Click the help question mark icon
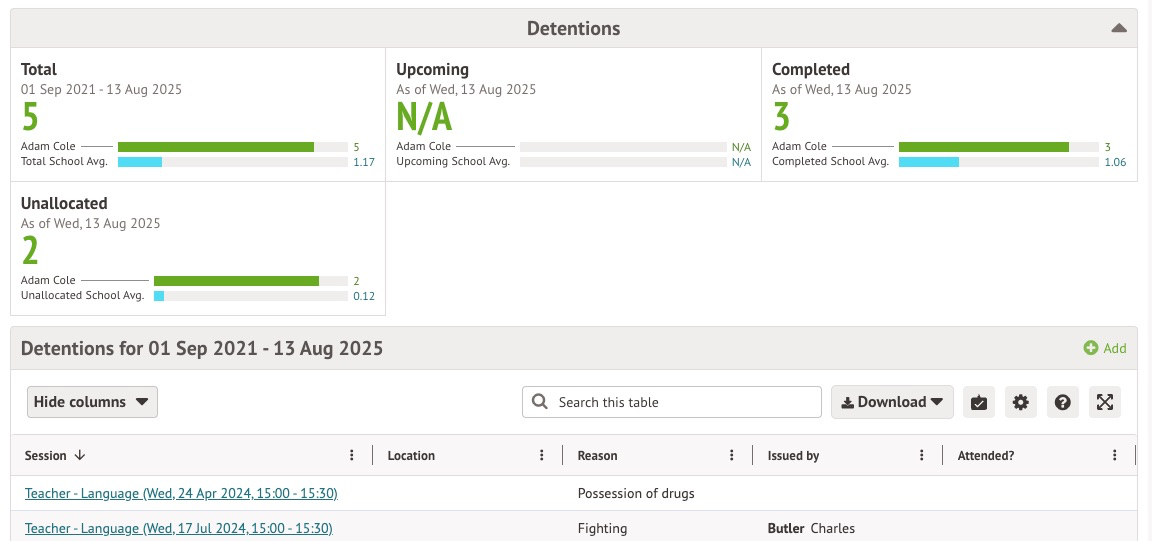 coord(1063,402)
